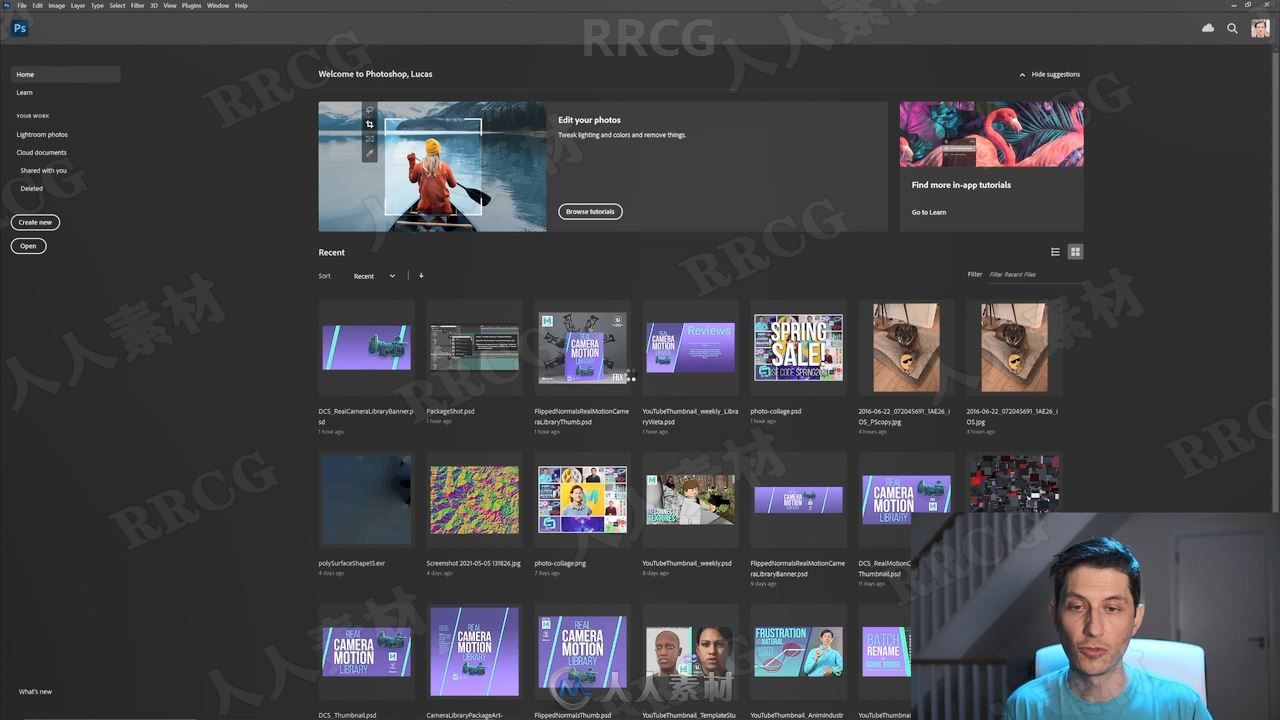Screen dimensions: 1280x720
Task: Click the "Recent" section heading
Action: [x=331, y=252]
